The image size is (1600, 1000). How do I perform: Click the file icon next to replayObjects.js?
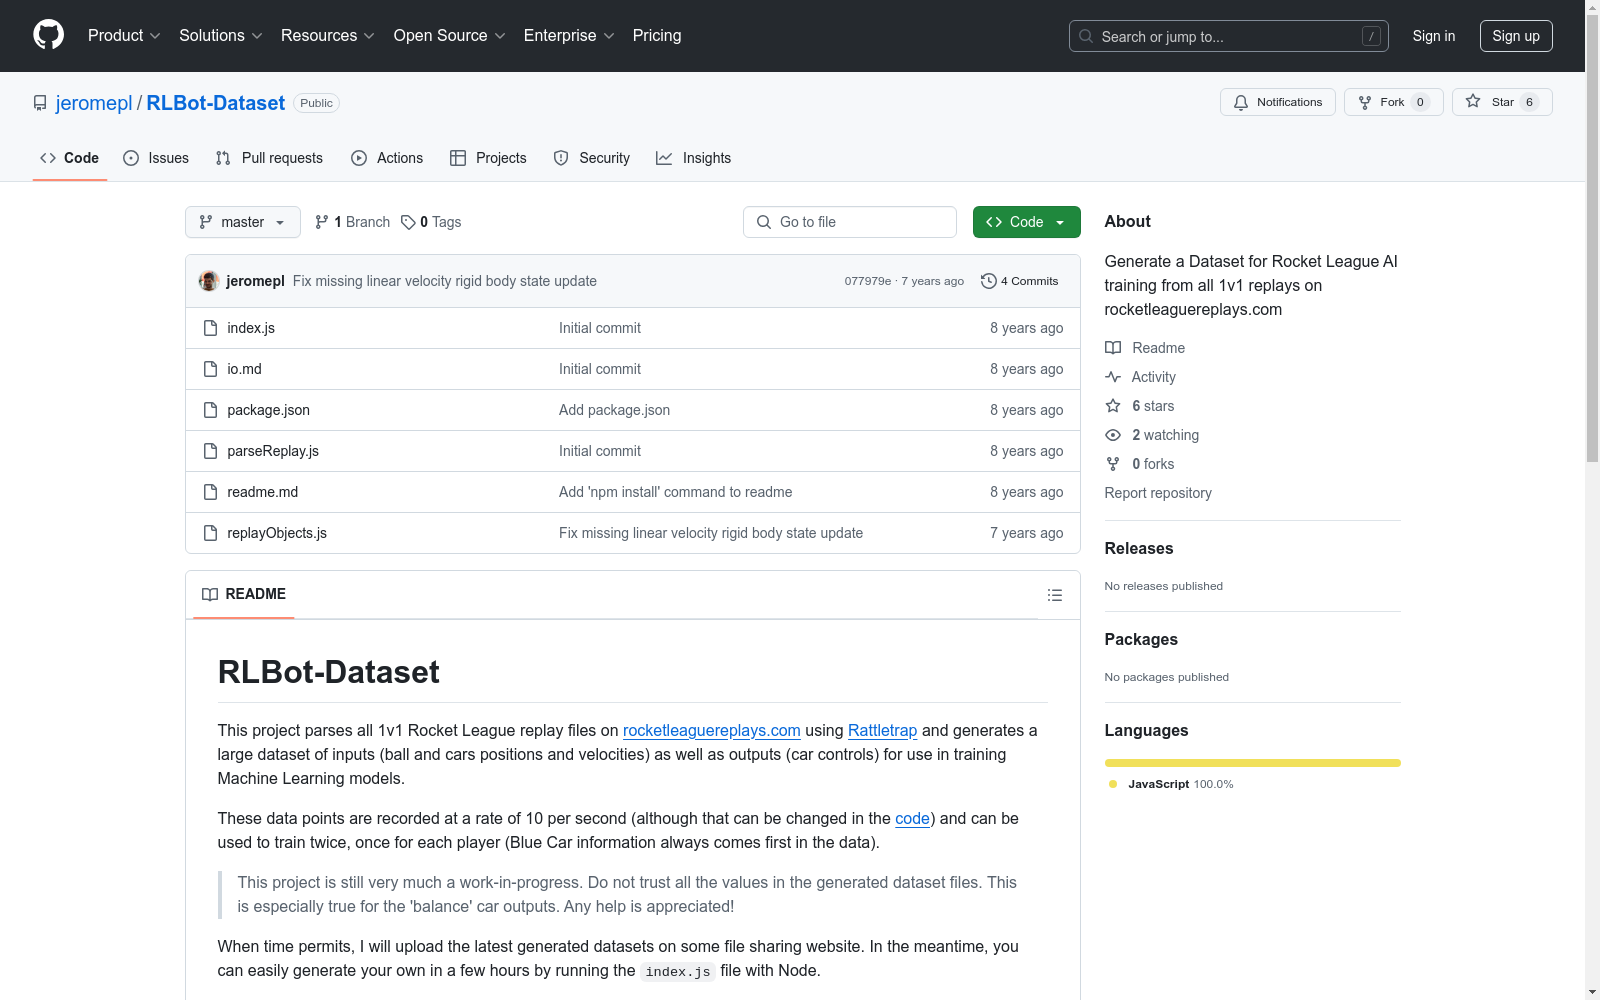pyautogui.click(x=210, y=533)
